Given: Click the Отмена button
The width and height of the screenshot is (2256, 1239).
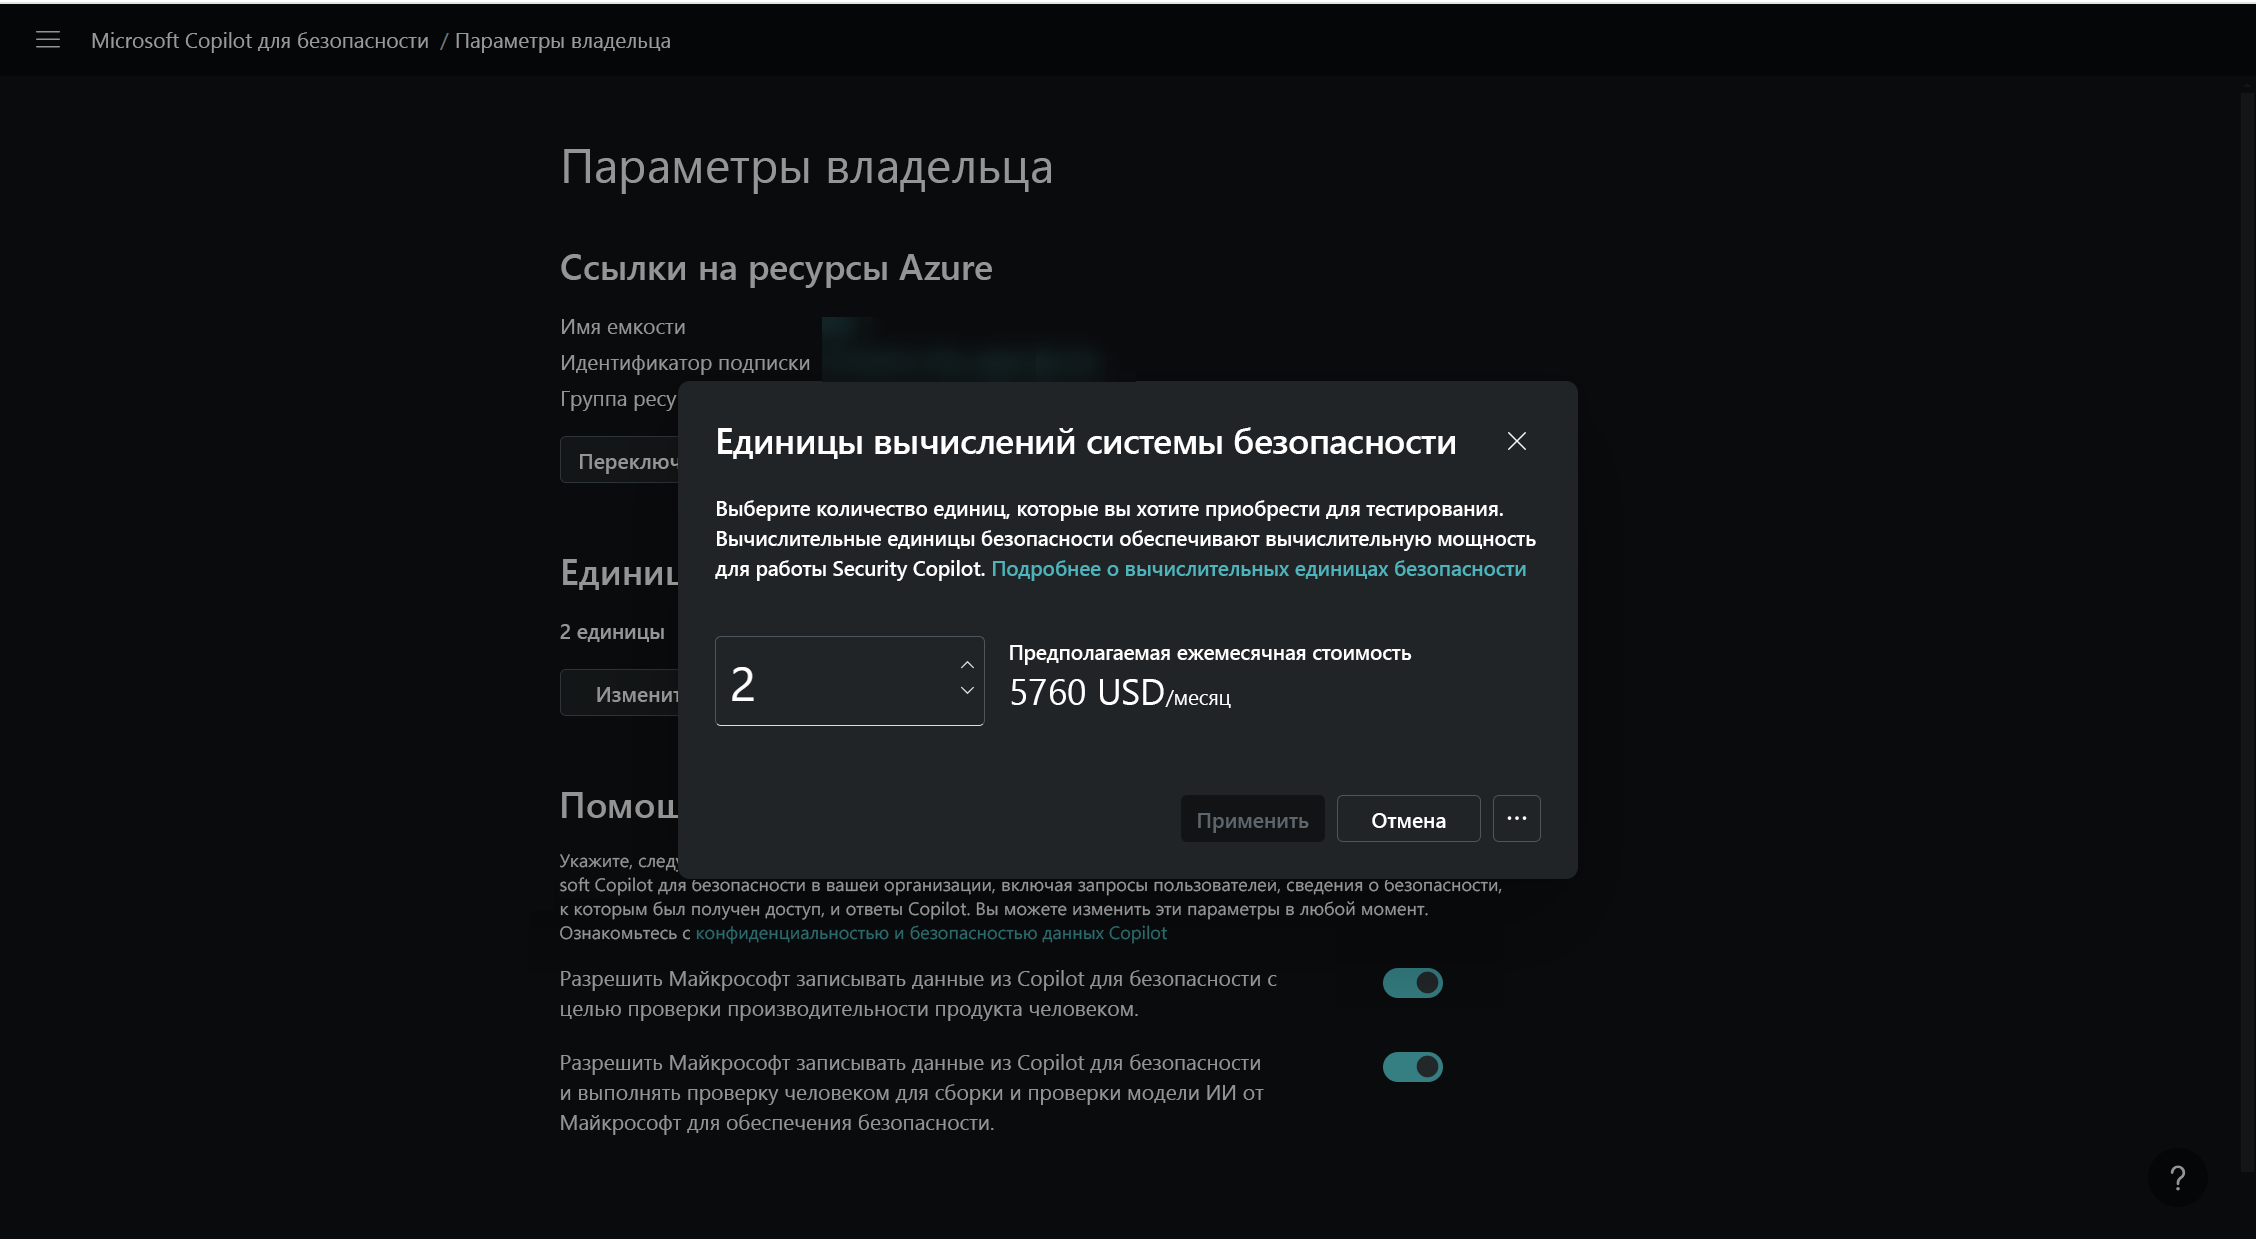Looking at the screenshot, I should (x=1408, y=819).
